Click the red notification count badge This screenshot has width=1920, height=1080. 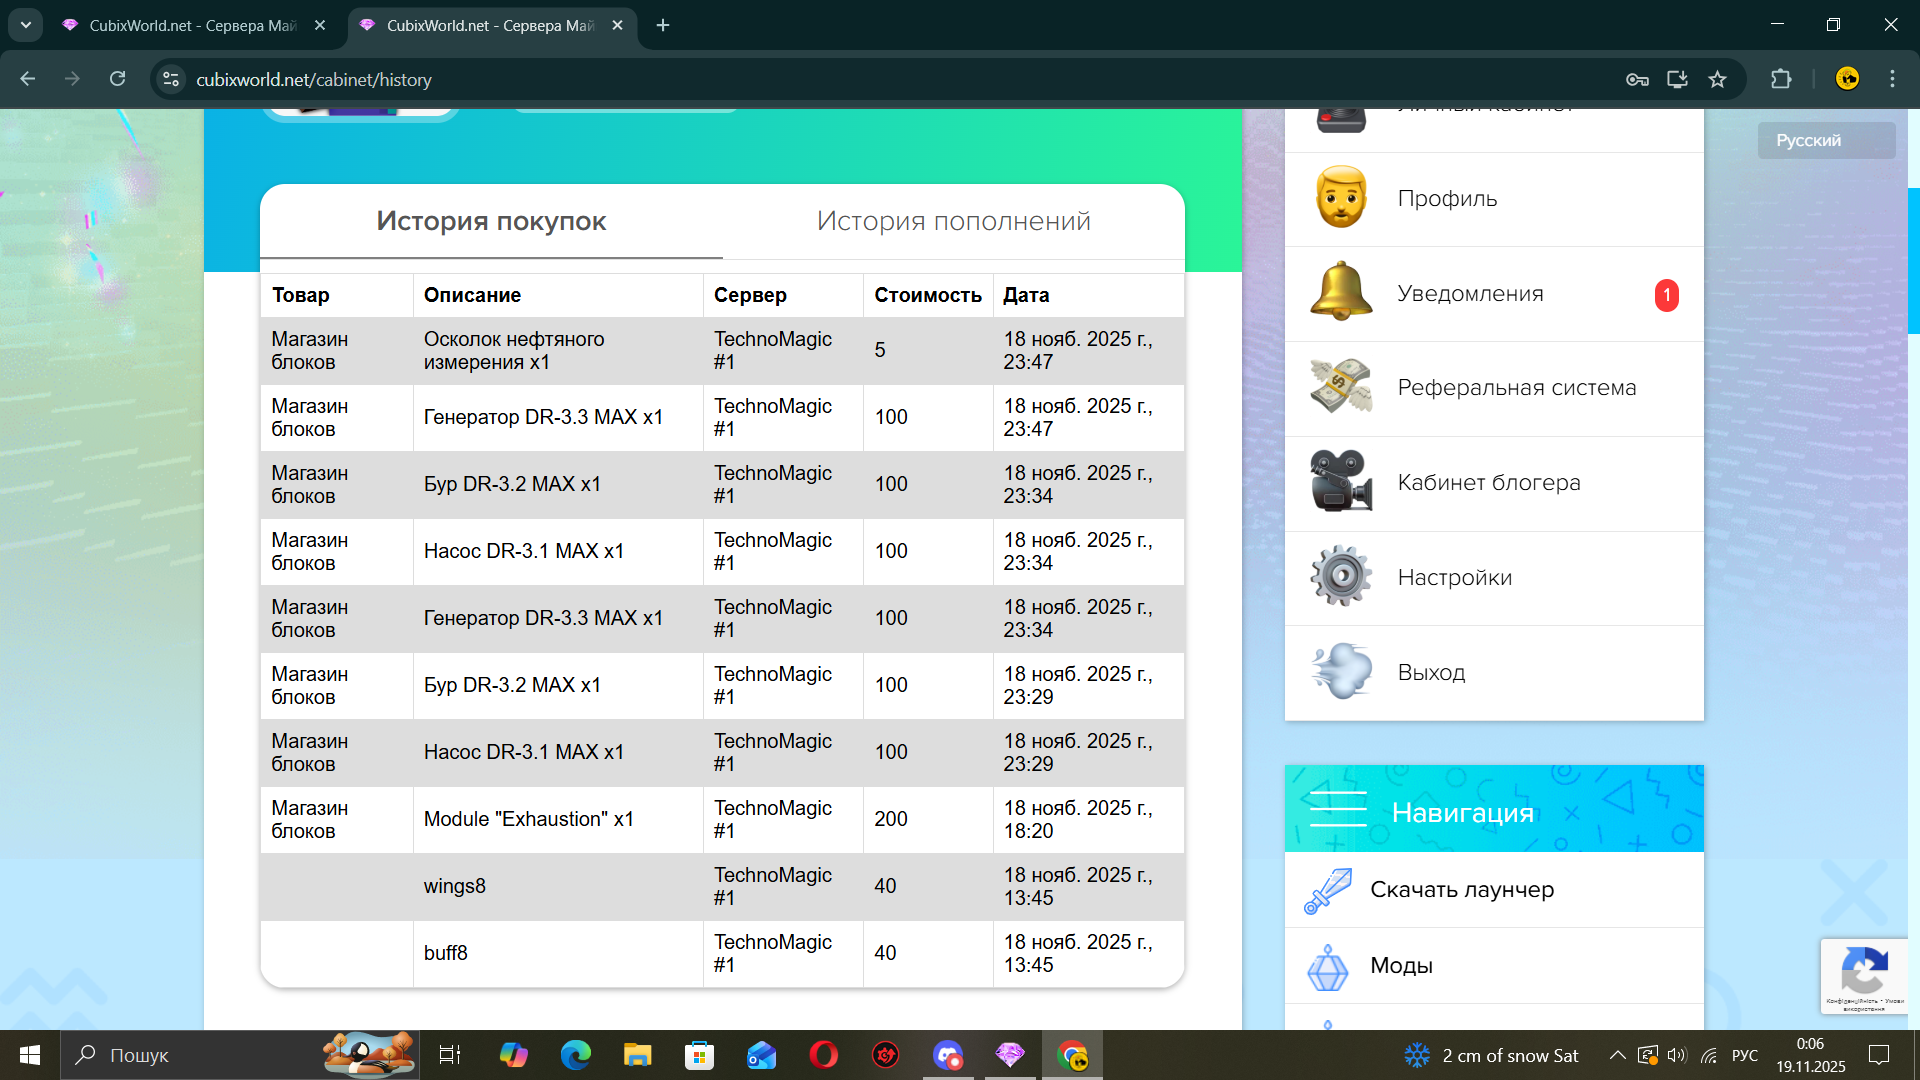(1666, 295)
